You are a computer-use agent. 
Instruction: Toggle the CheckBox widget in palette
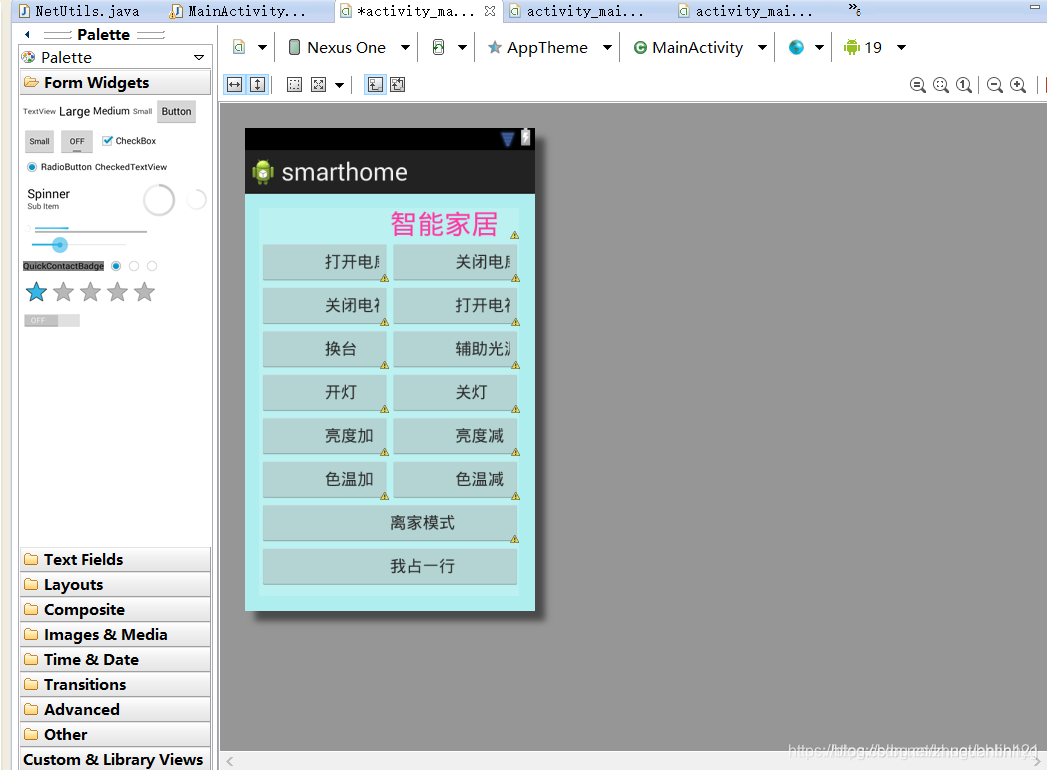tap(129, 141)
